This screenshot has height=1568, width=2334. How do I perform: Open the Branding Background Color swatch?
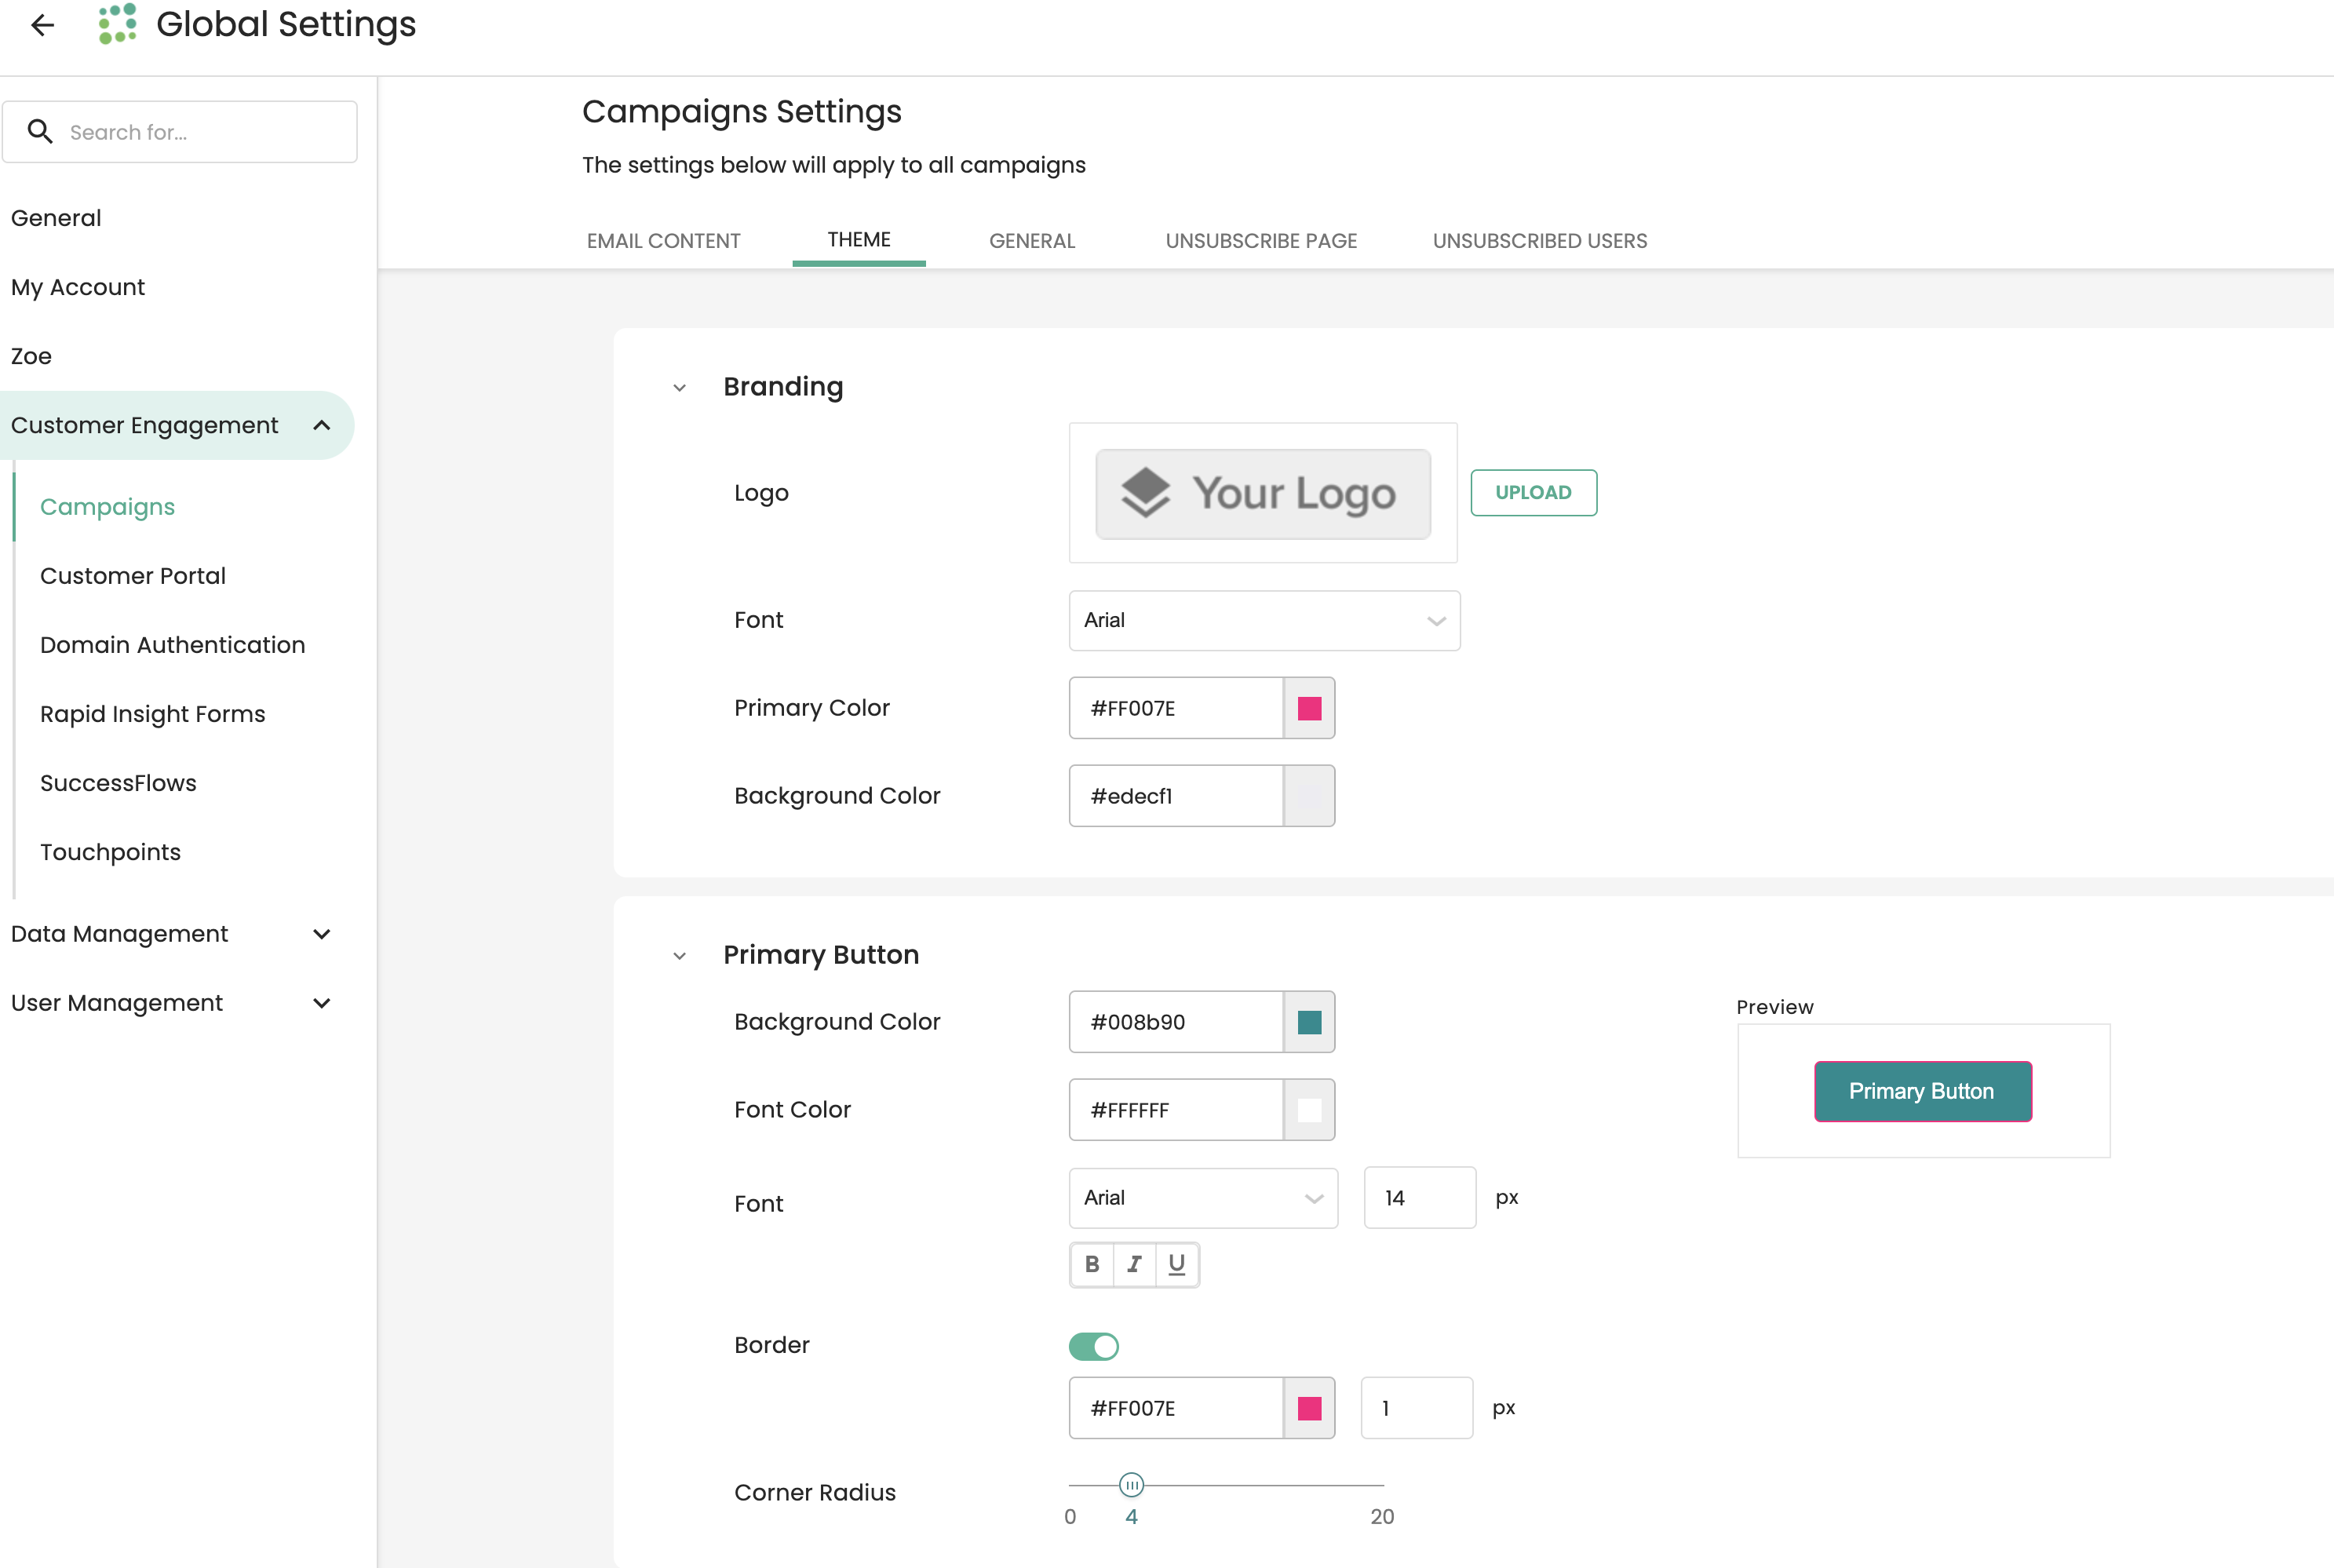point(1309,796)
